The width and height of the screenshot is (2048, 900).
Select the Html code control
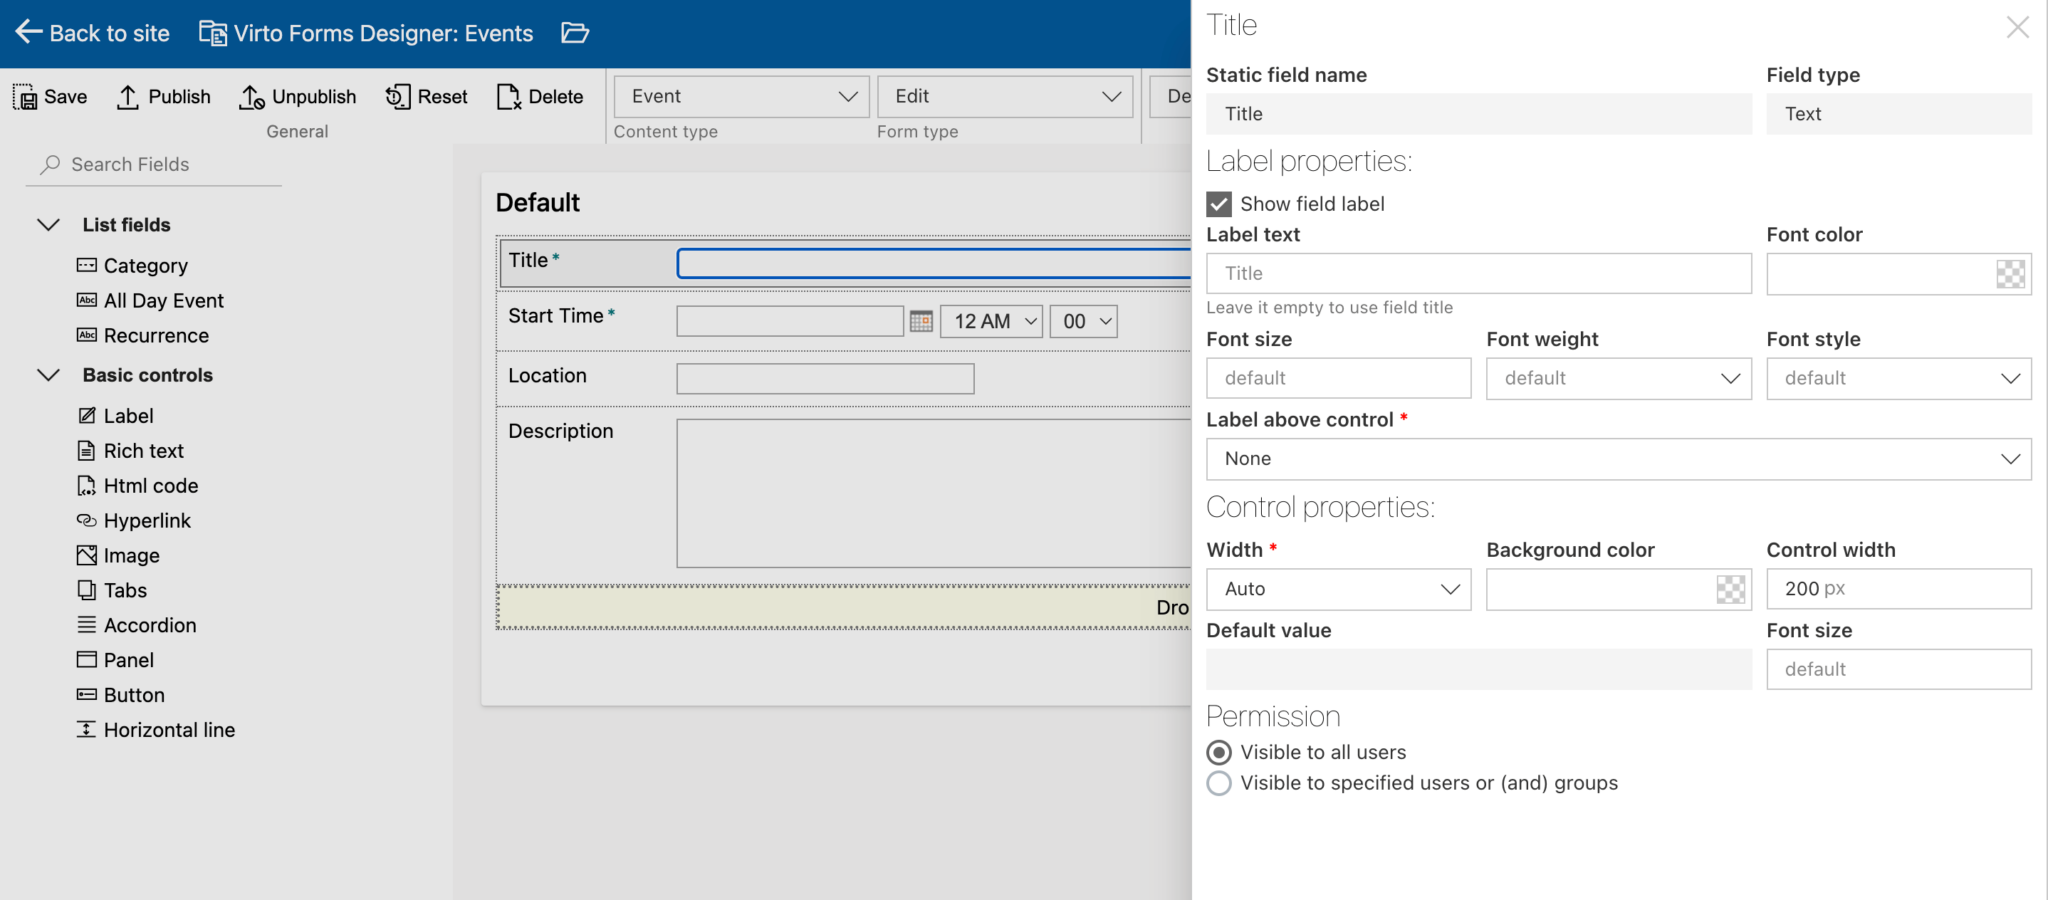pos(149,485)
